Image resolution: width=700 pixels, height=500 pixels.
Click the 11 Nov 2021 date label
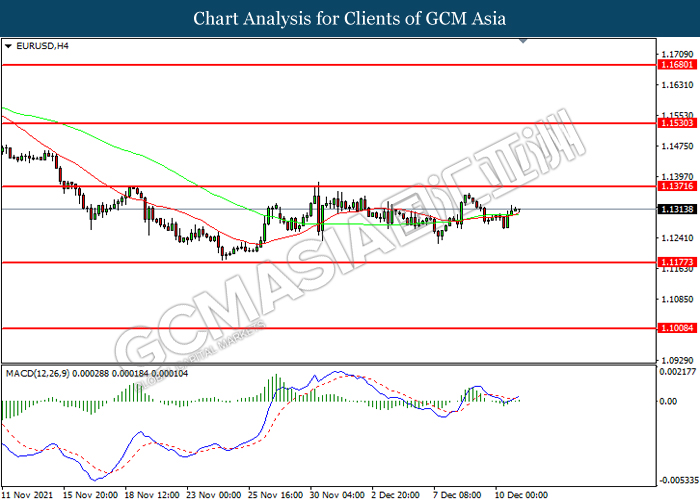[27, 495]
